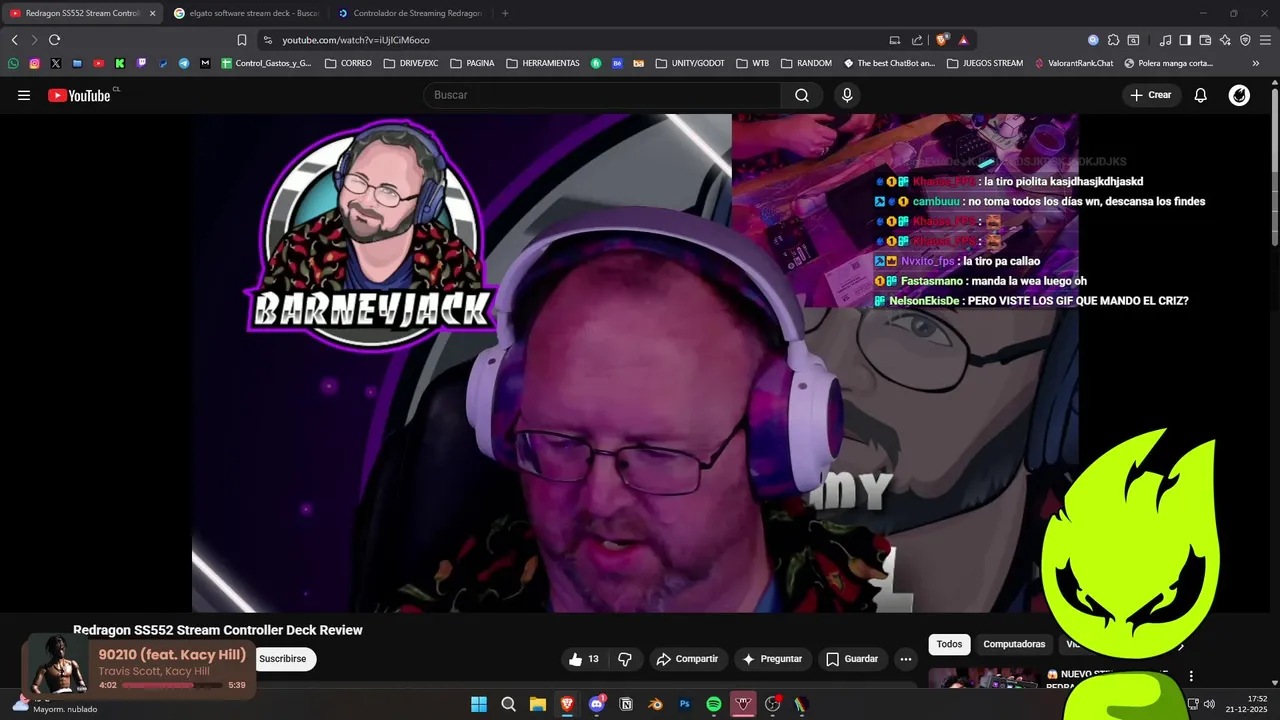This screenshot has height=720, width=1280.
Task: Open Windows Start menu
Action: click(x=479, y=704)
